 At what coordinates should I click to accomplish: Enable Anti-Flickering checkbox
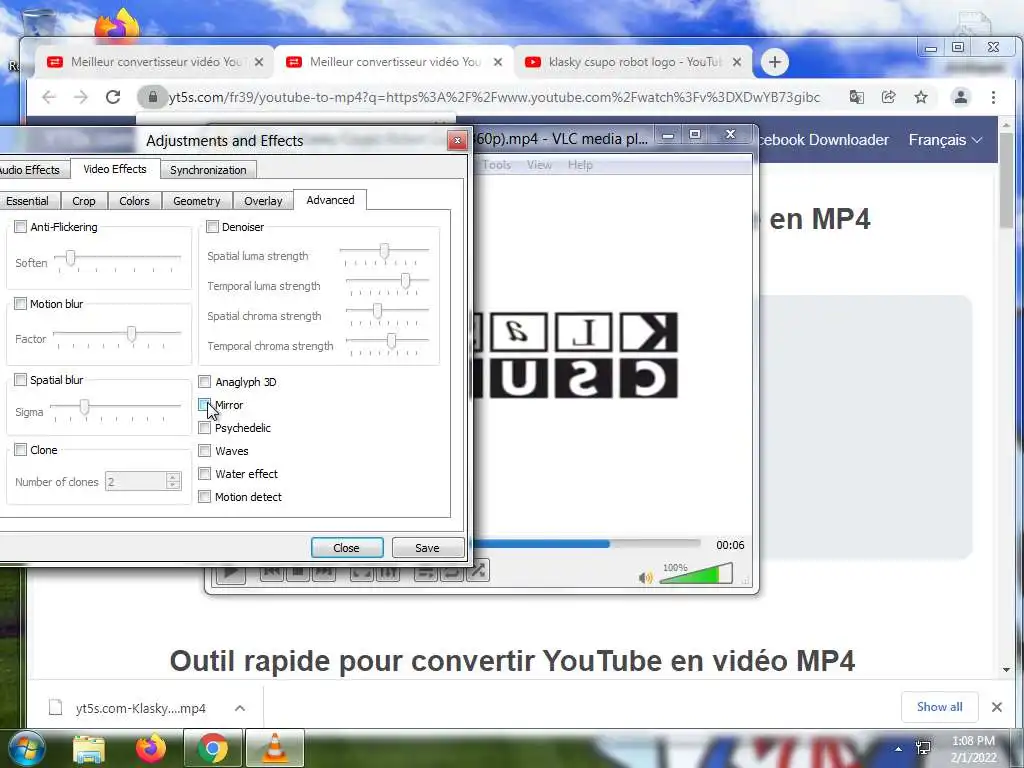(x=20, y=227)
